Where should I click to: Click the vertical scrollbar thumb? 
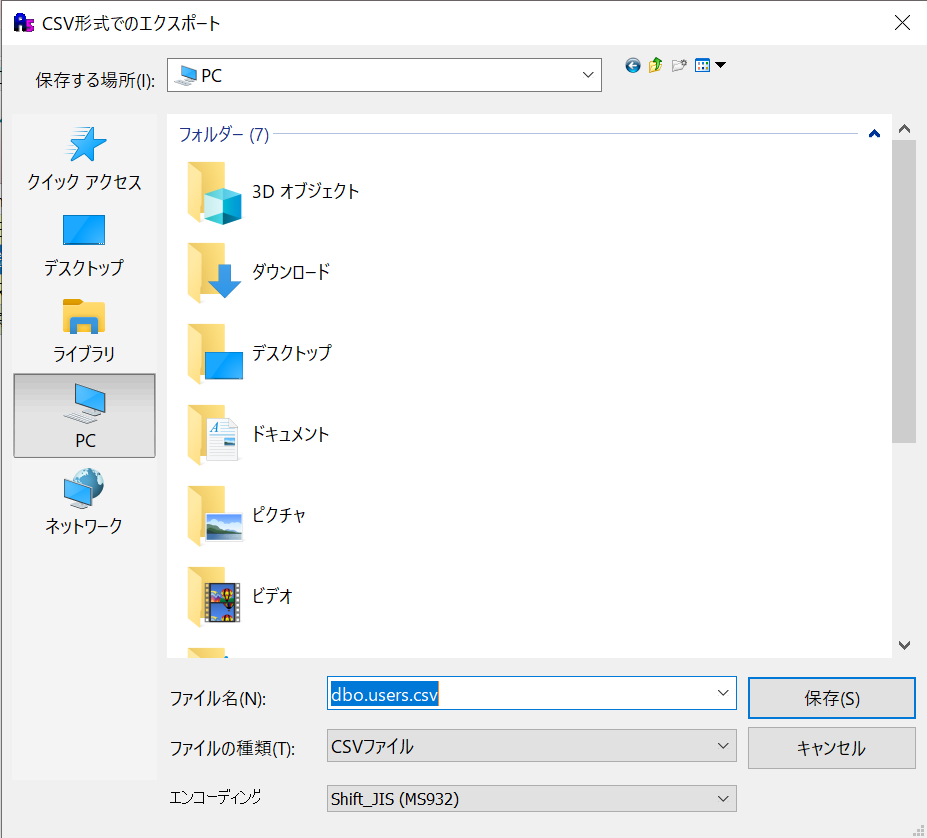[x=904, y=292]
